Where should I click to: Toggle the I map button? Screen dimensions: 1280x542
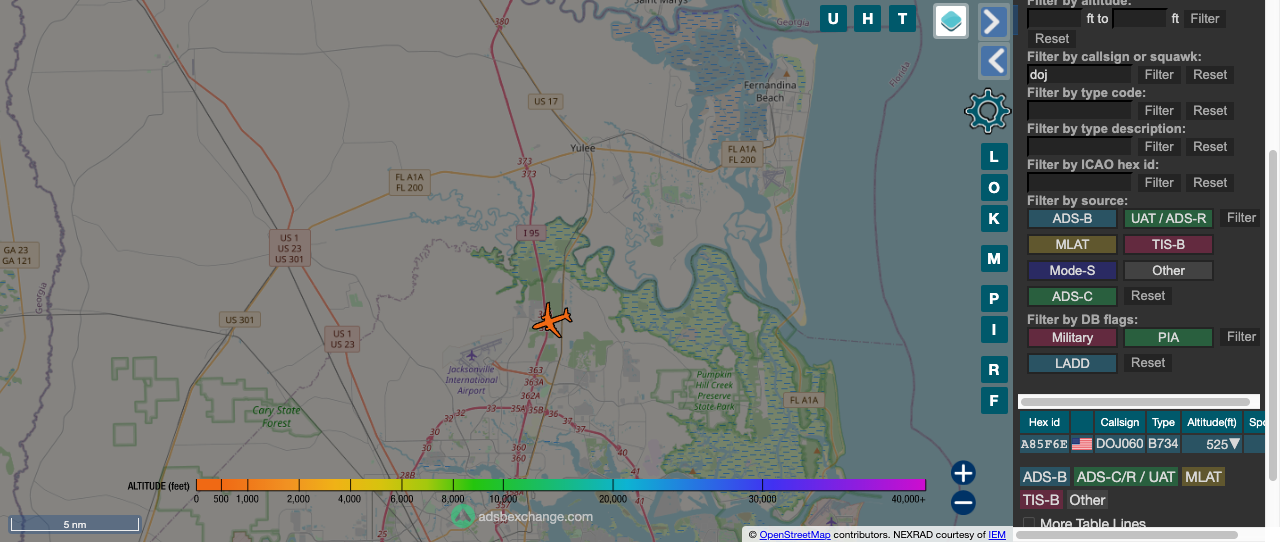coord(993,329)
